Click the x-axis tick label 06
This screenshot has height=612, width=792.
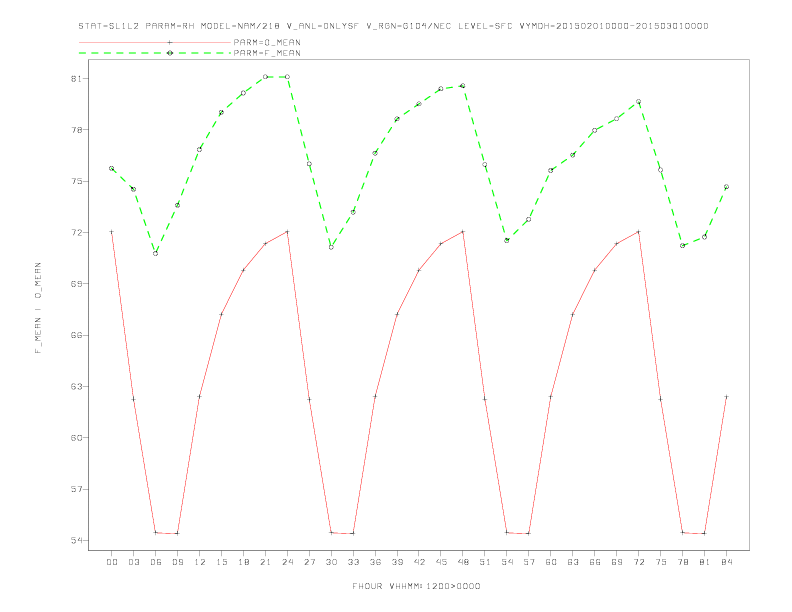[156, 562]
